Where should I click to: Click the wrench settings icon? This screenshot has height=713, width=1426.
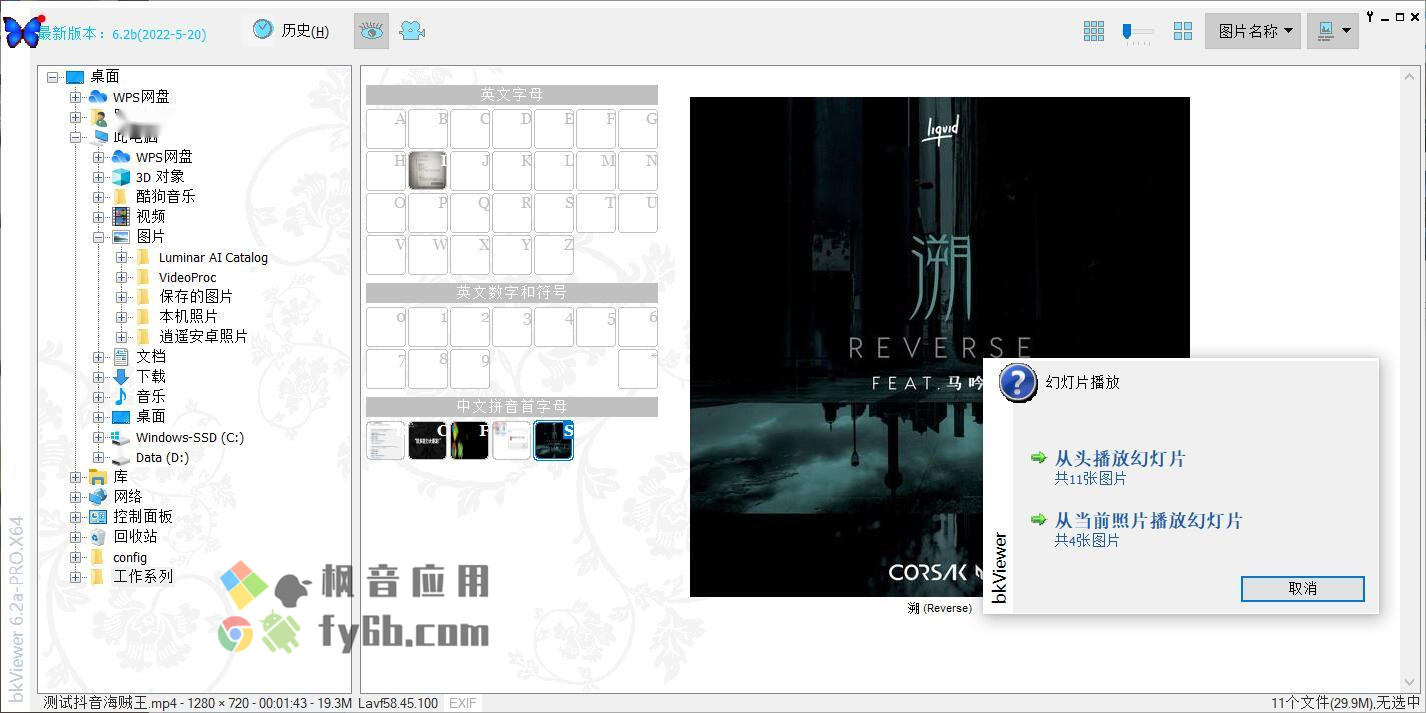1370,16
